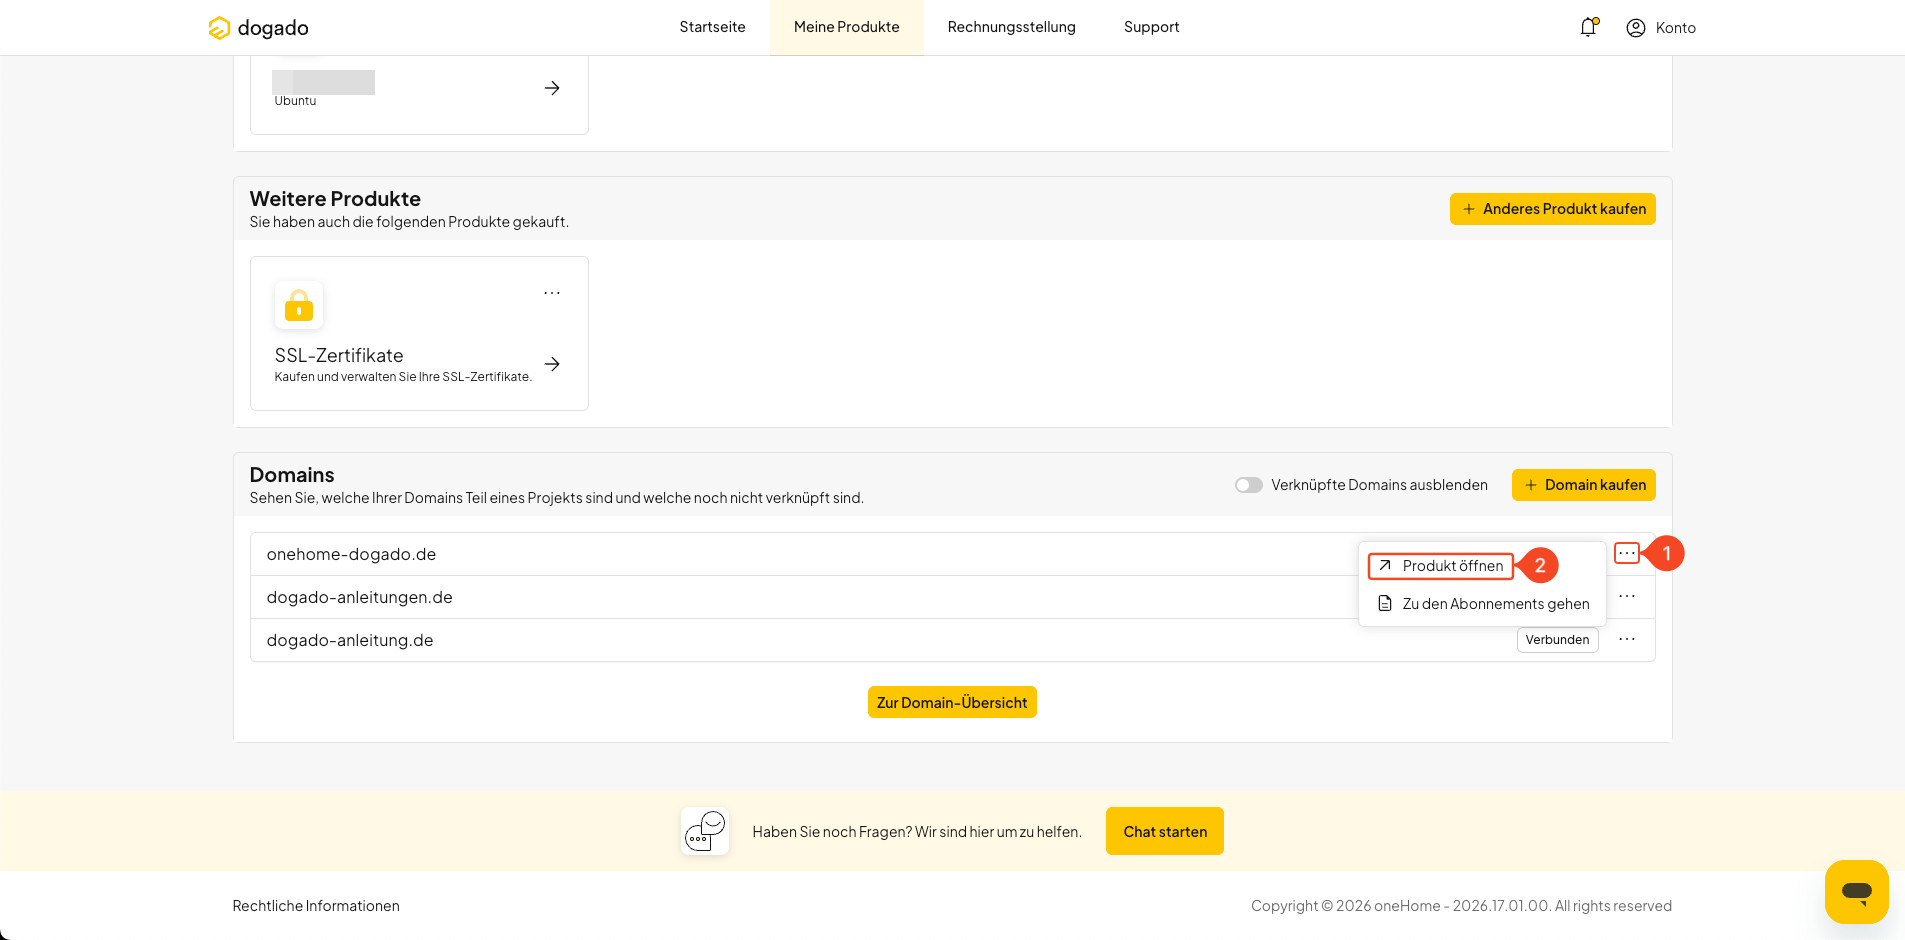Click the SSL-Zertifikate lock icon
This screenshot has height=940, width=1905.
[299, 305]
